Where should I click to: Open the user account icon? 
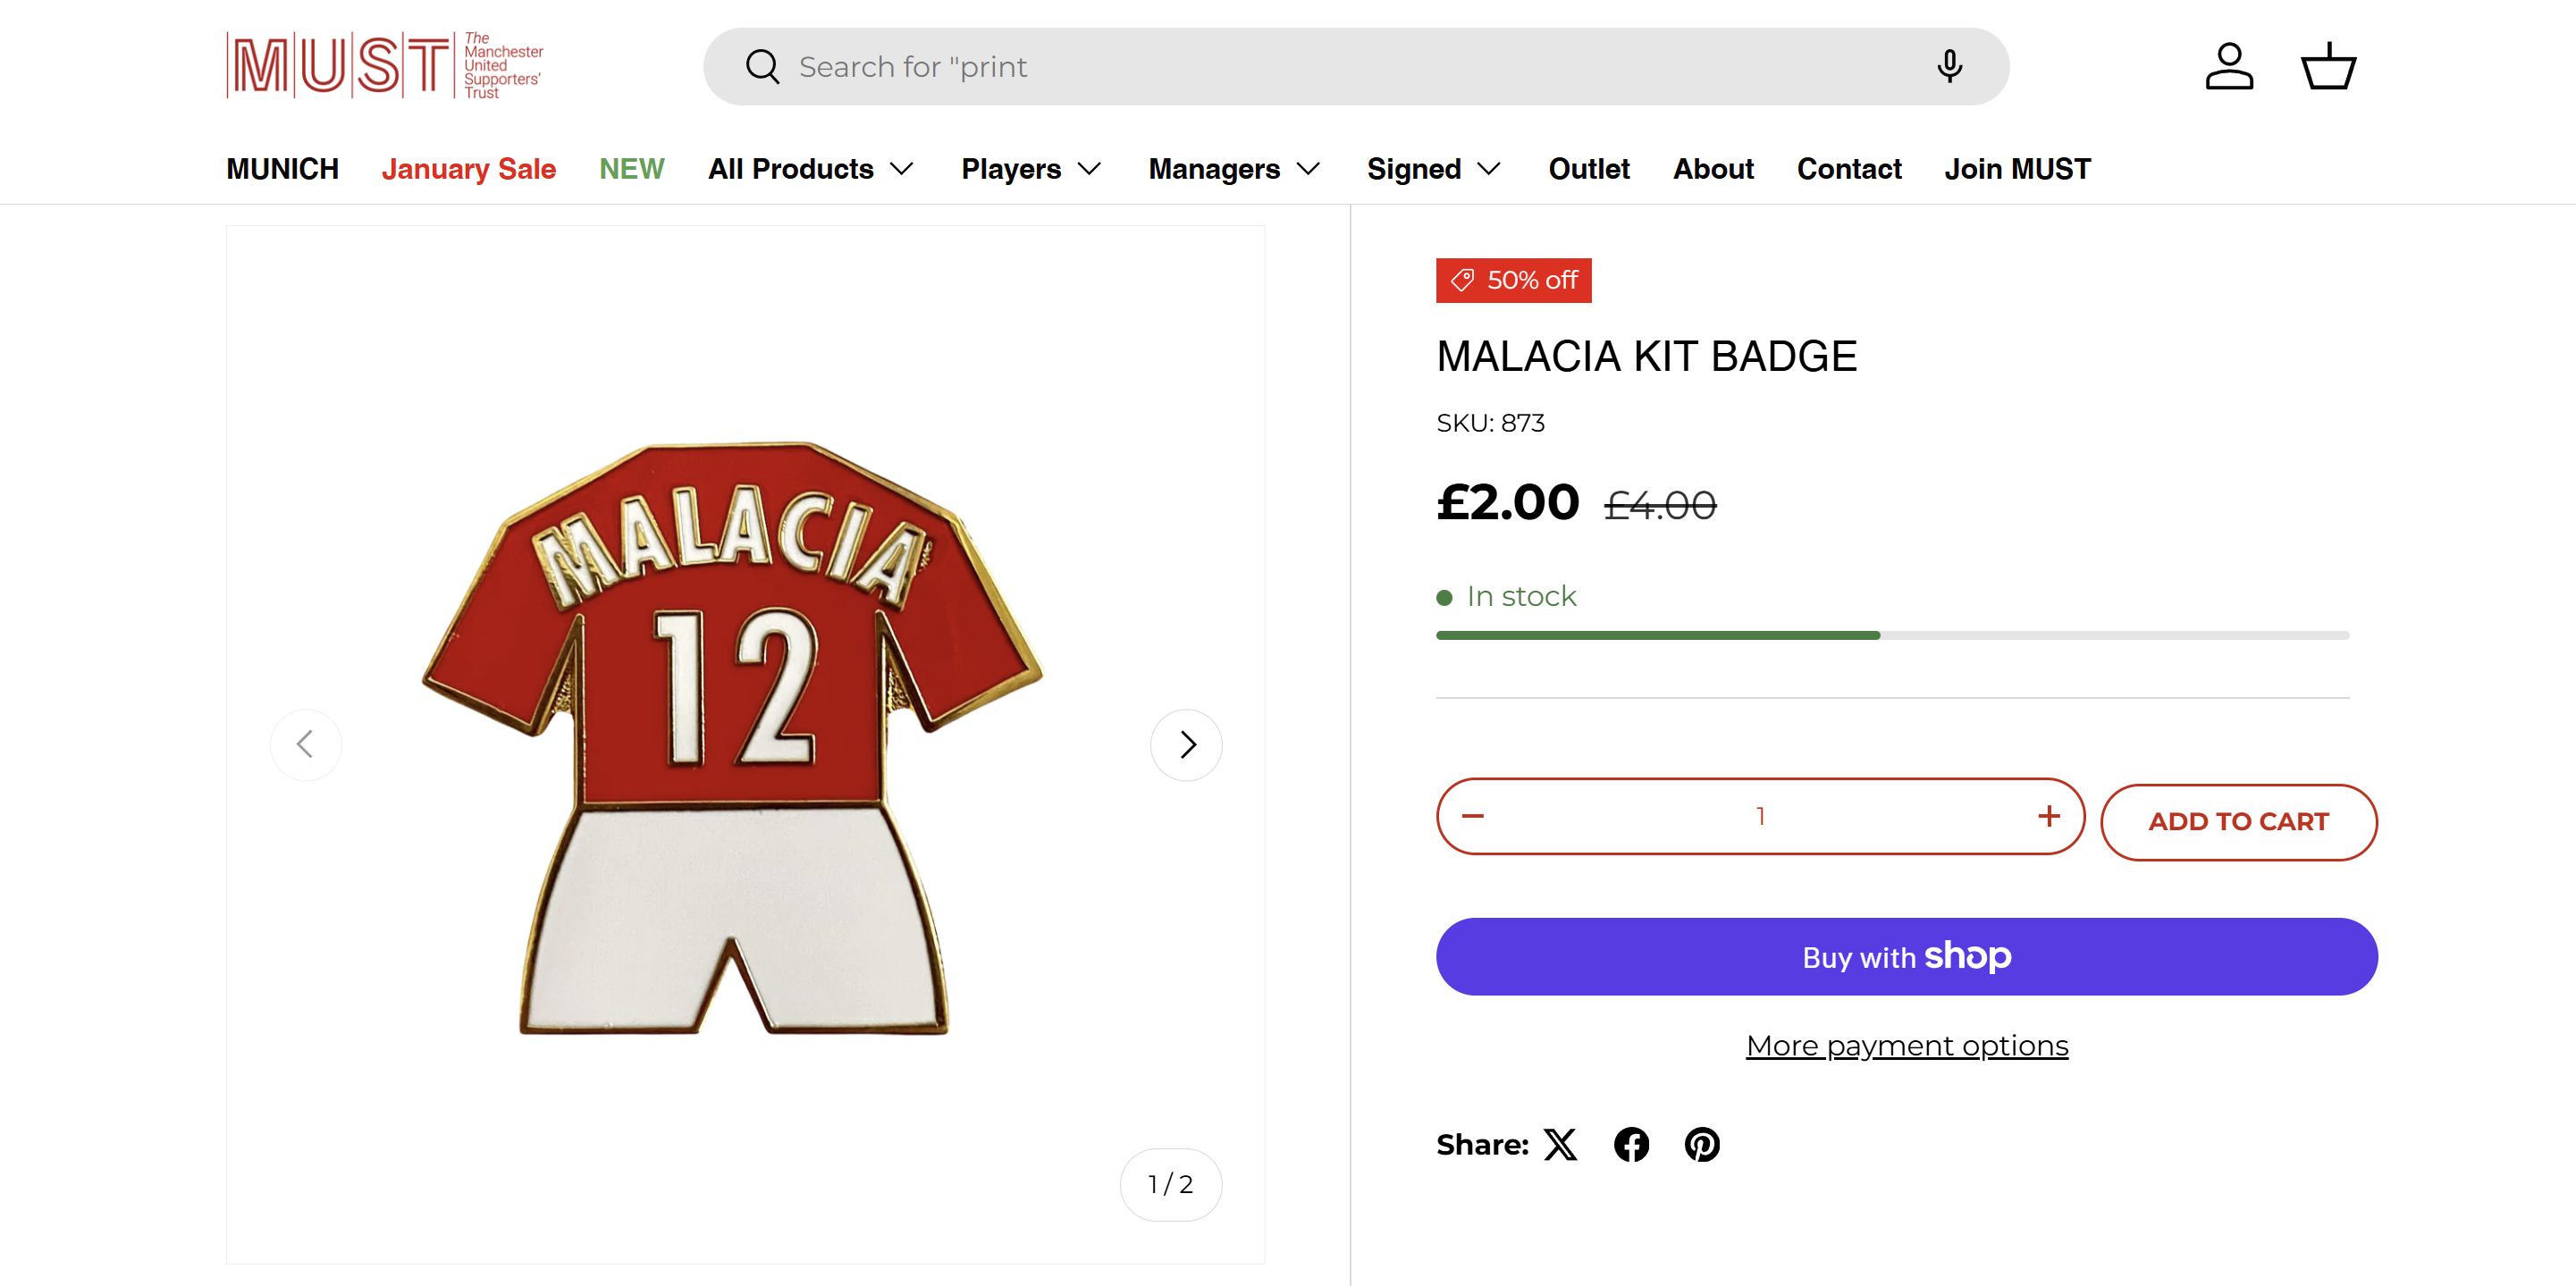[2229, 66]
